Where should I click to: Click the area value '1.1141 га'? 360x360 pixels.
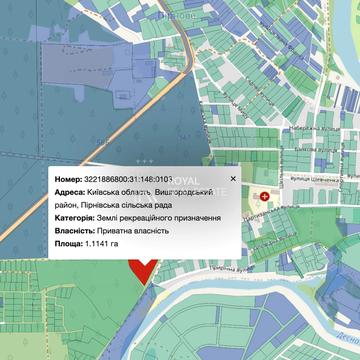(101, 244)
